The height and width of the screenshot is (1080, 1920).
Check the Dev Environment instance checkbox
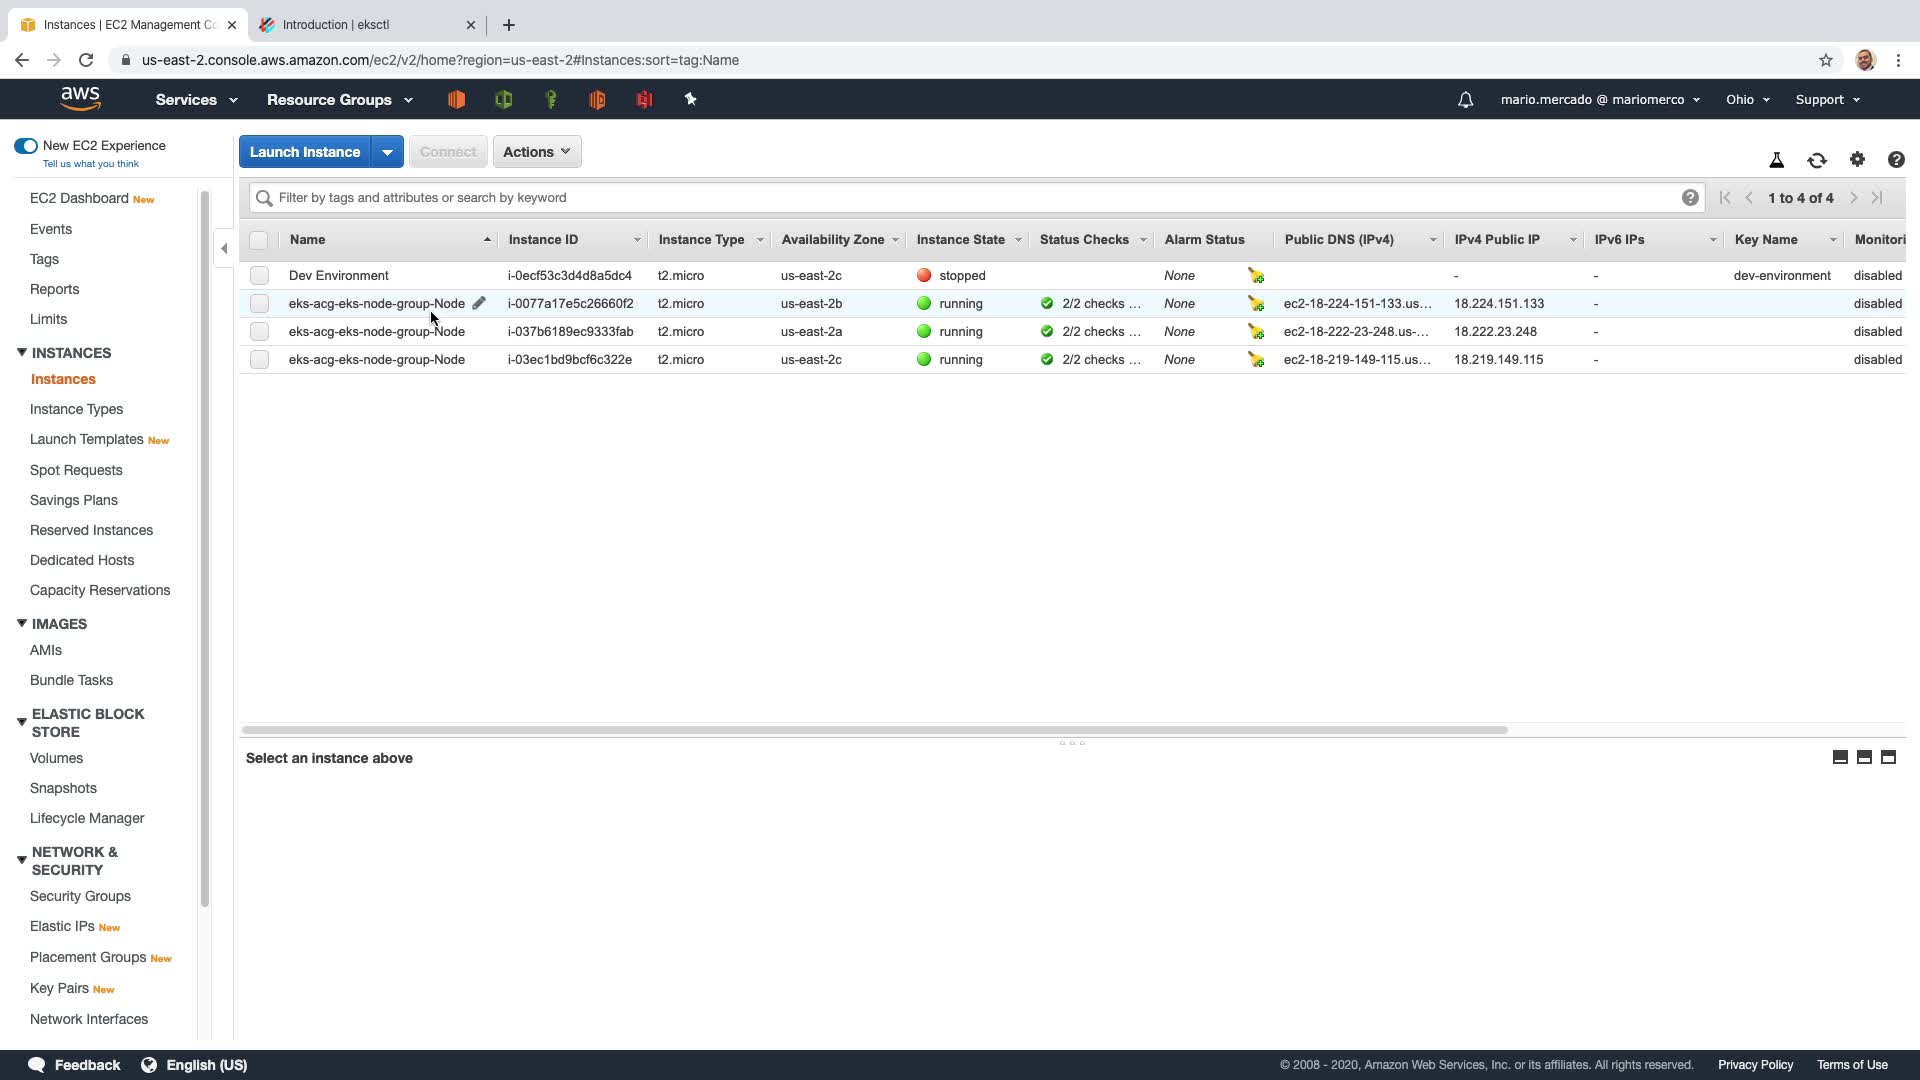pos(259,275)
